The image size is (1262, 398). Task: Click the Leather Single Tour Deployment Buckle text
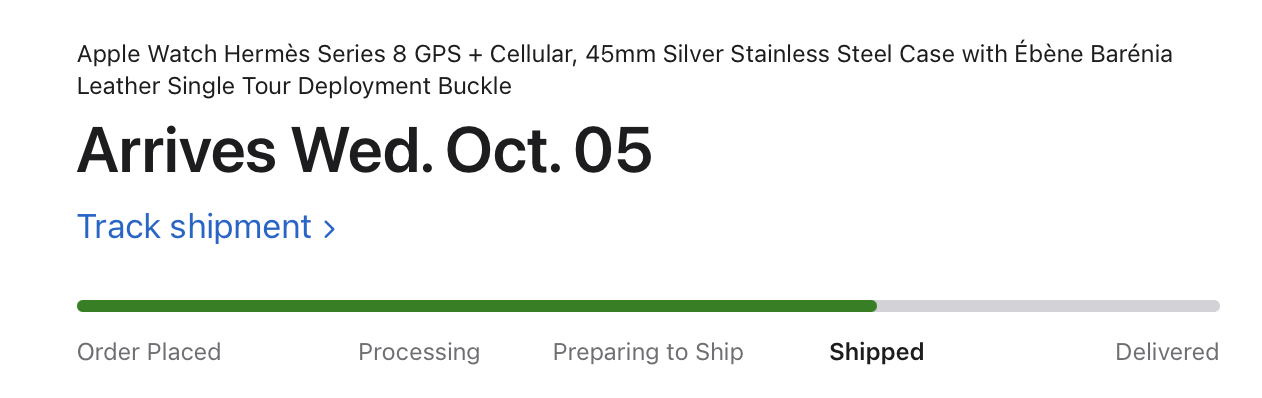[x=294, y=86]
